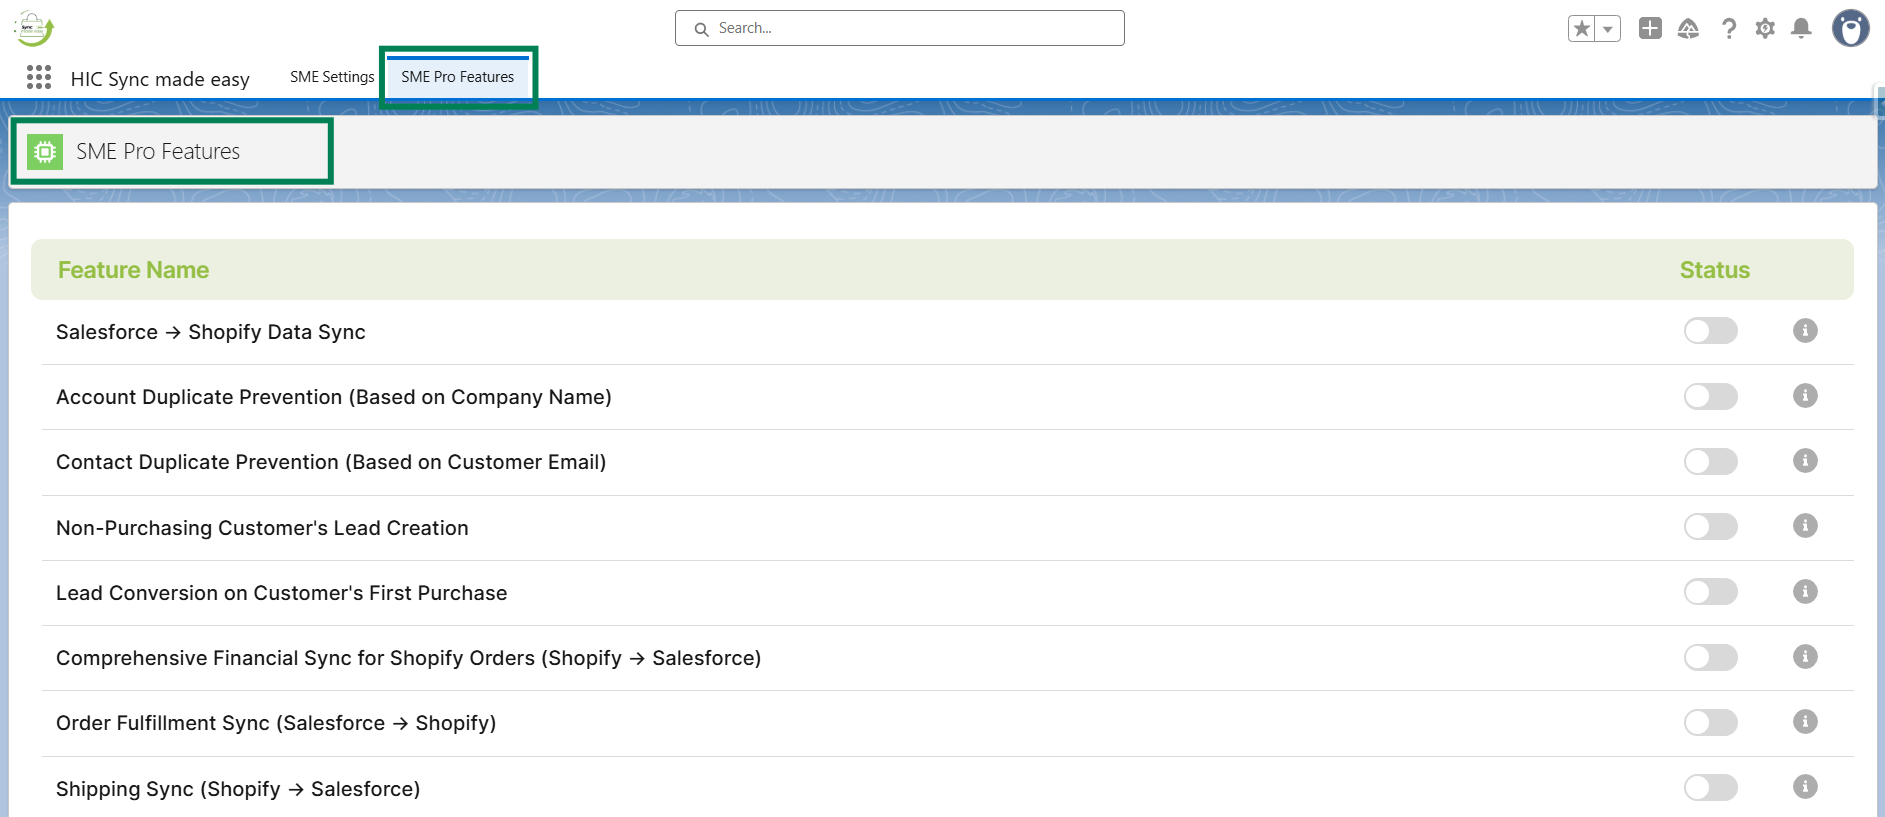Show info for Salesforce → Shopify Data Sync

tap(1805, 330)
